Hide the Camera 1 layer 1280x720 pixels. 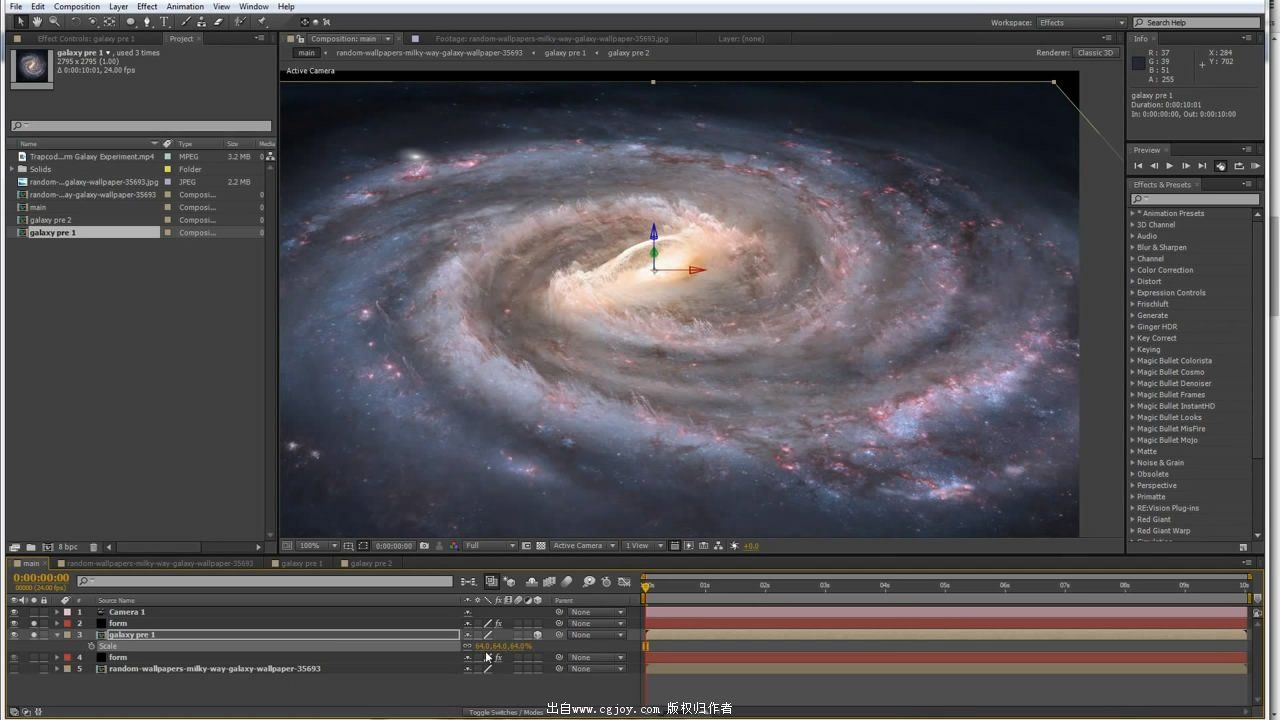[14, 612]
